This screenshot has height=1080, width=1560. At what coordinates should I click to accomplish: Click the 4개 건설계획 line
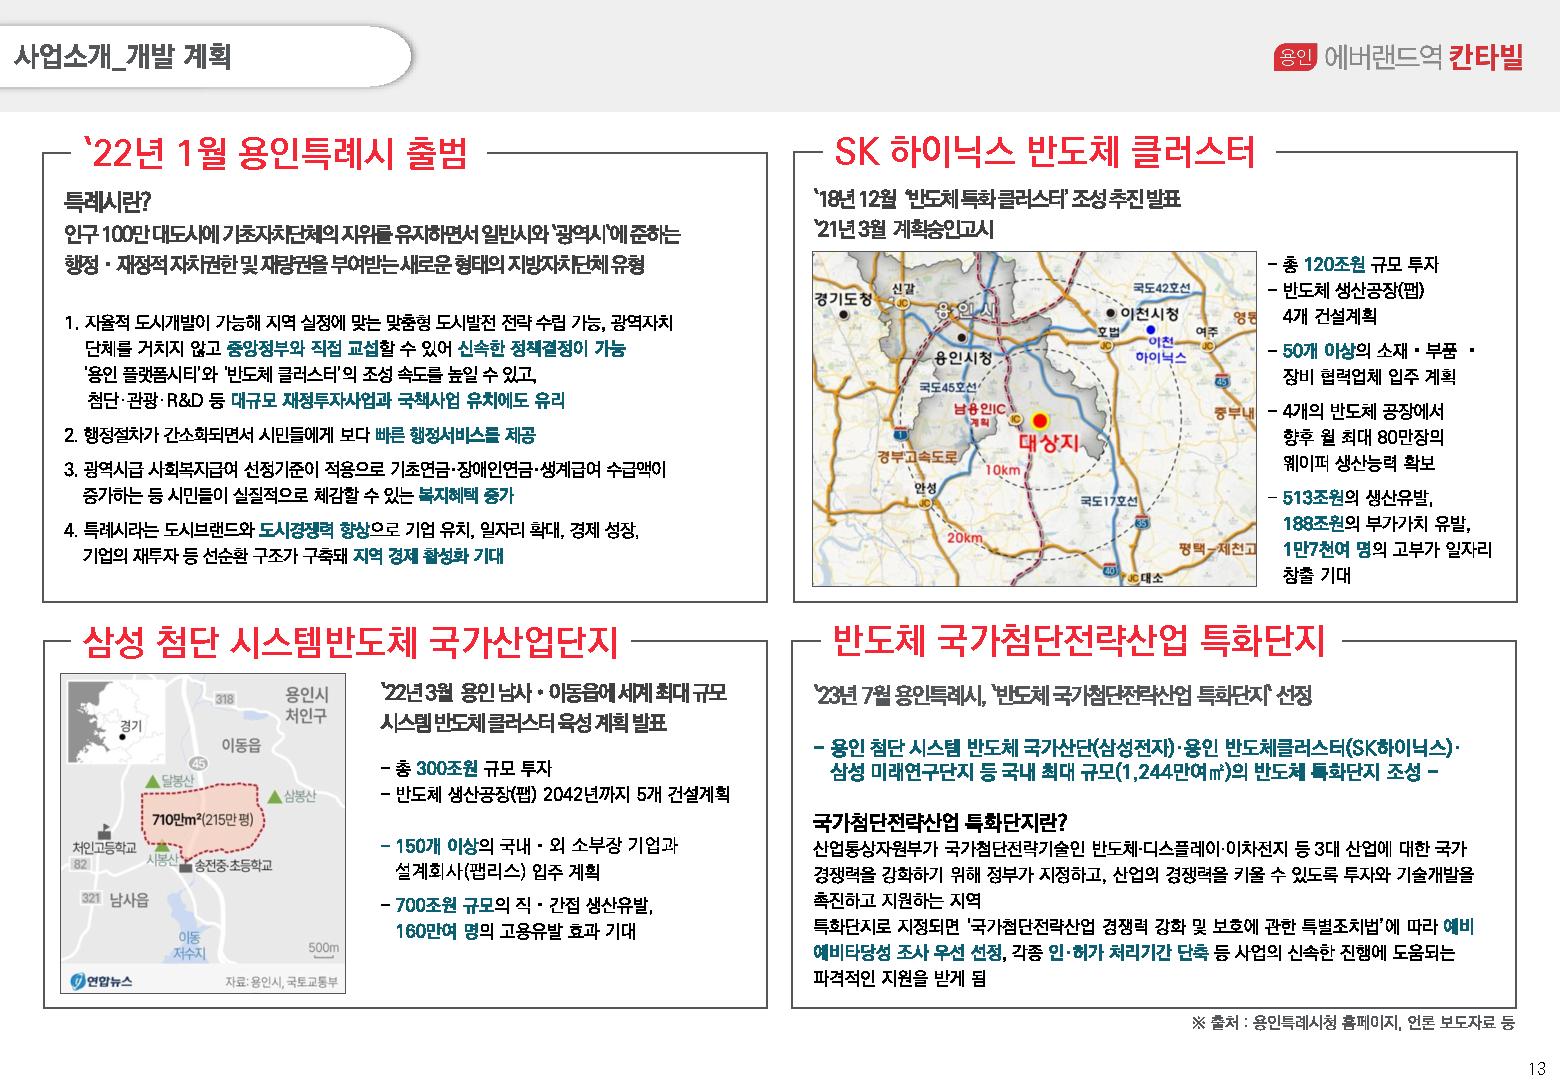[1329, 316]
